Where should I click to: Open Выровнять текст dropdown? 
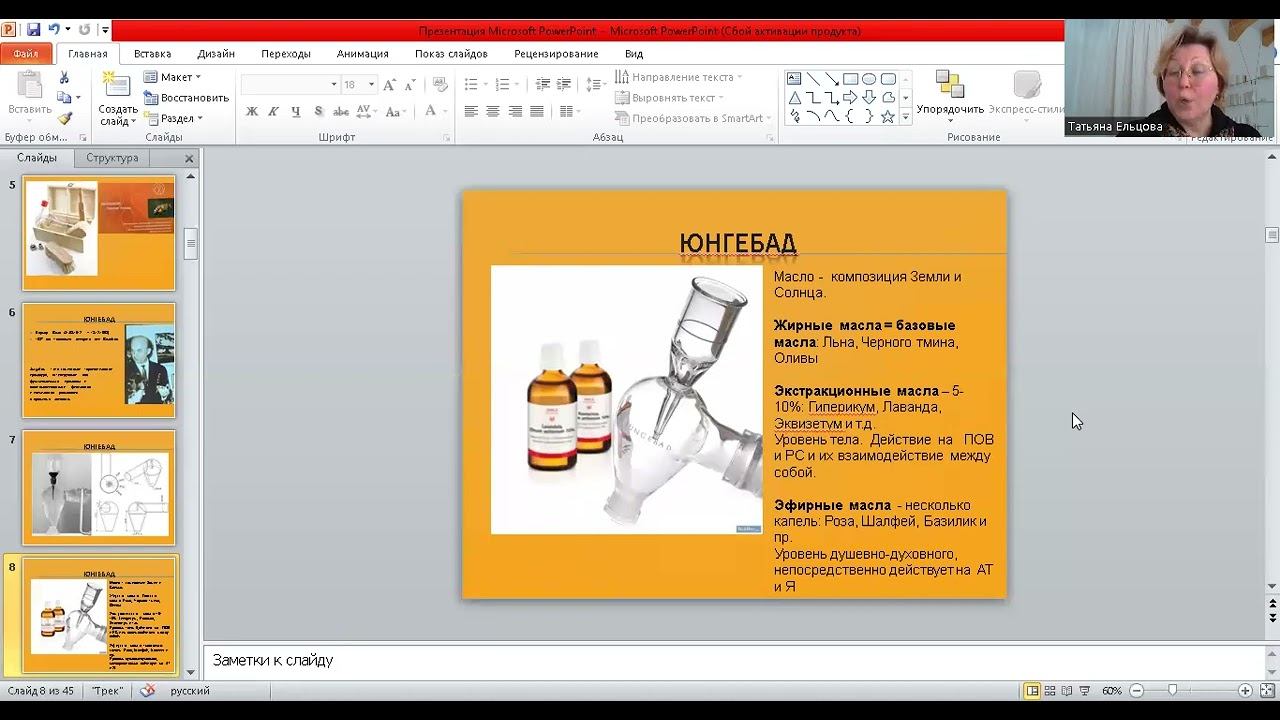pos(669,98)
